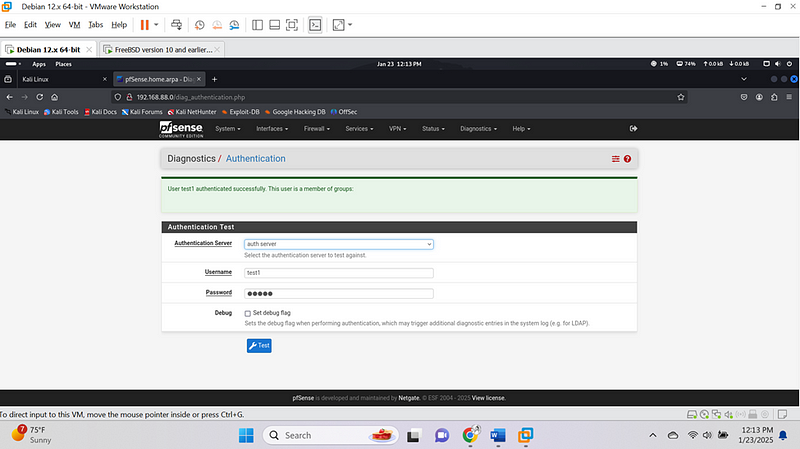Image resolution: width=800 pixels, height=449 pixels.
Task: Open Google Hacking DB bookmark
Action: [x=295, y=112]
